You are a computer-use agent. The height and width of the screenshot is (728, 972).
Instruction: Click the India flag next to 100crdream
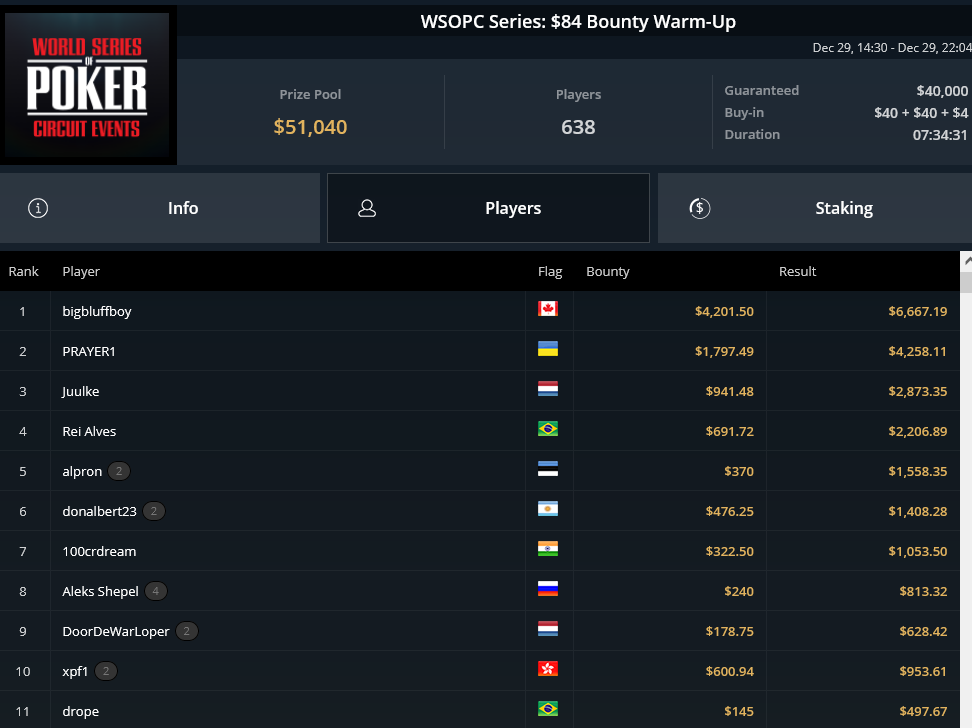point(548,549)
